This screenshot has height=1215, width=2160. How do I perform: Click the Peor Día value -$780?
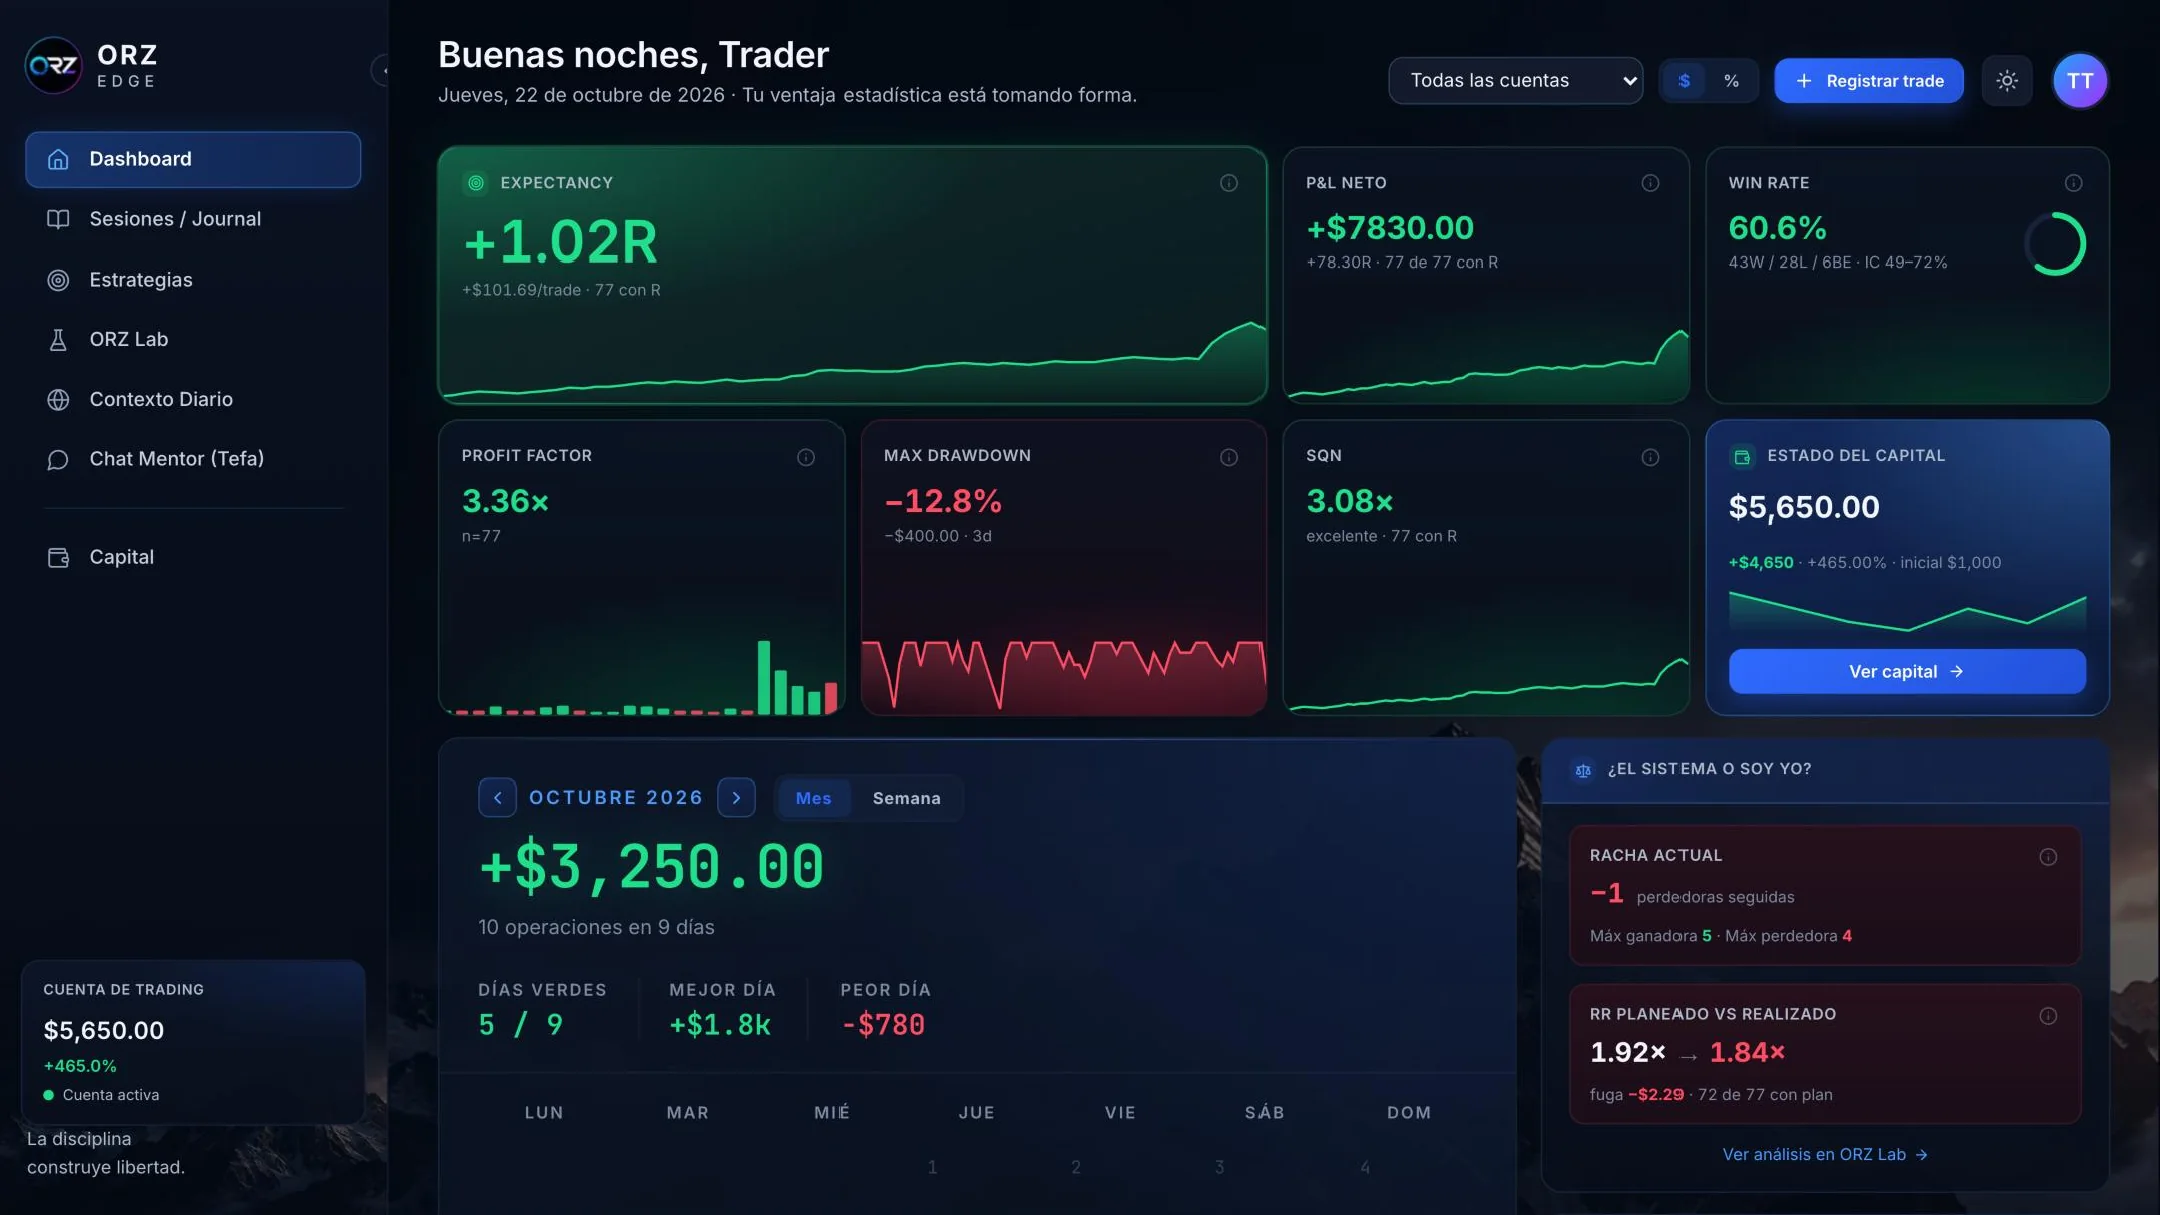point(883,1025)
